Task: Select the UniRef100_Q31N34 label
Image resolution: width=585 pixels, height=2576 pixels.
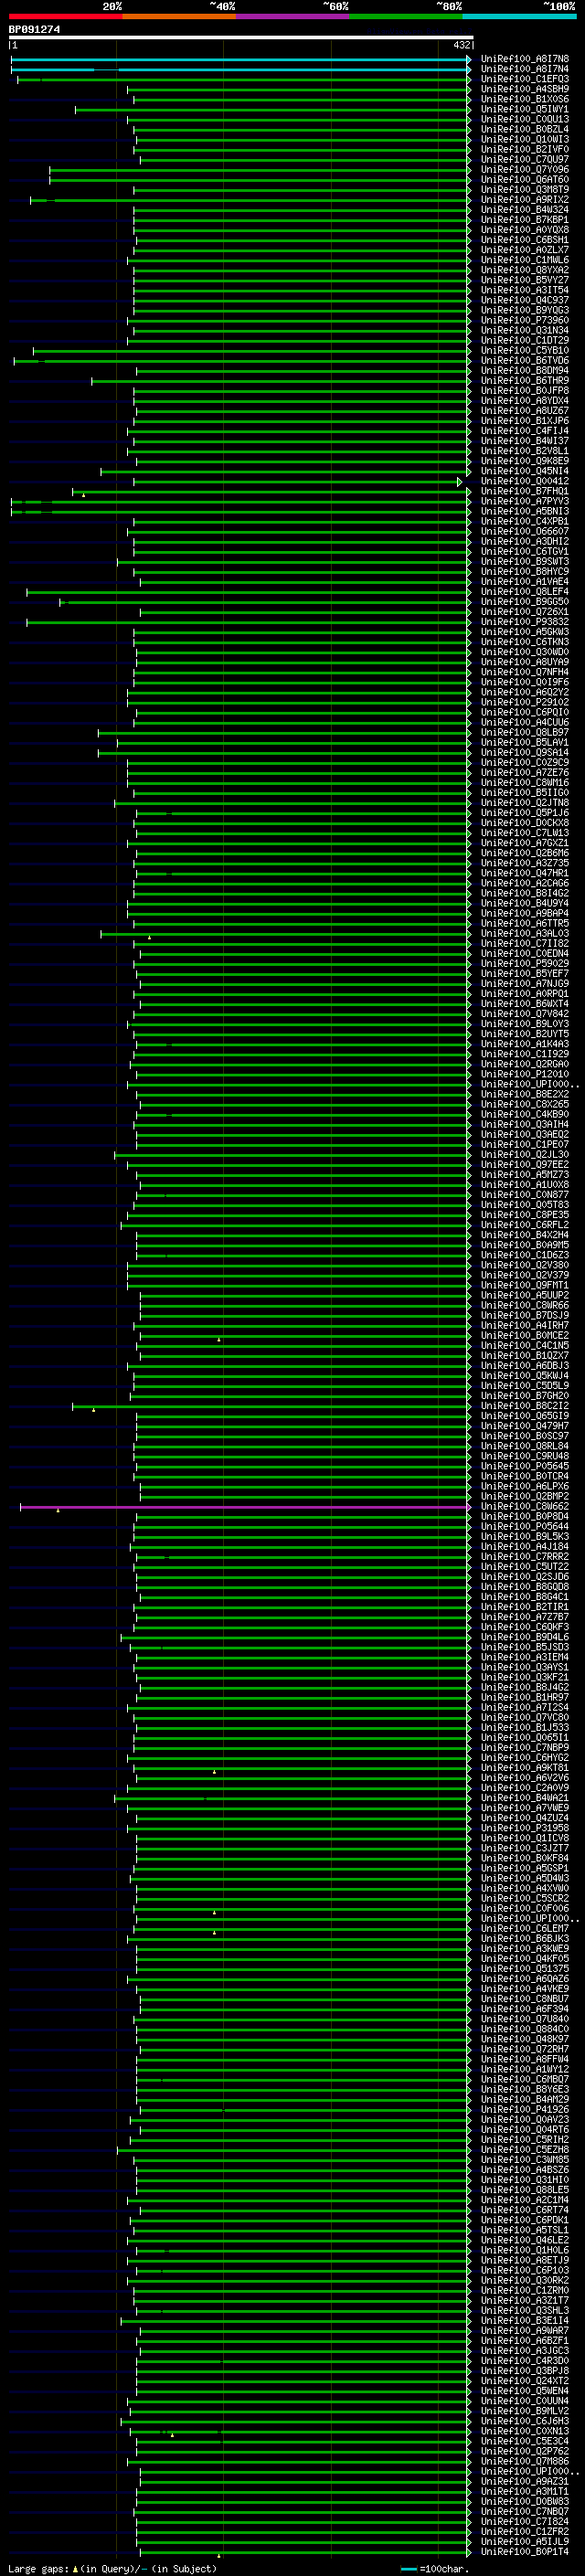Action: pos(525,331)
